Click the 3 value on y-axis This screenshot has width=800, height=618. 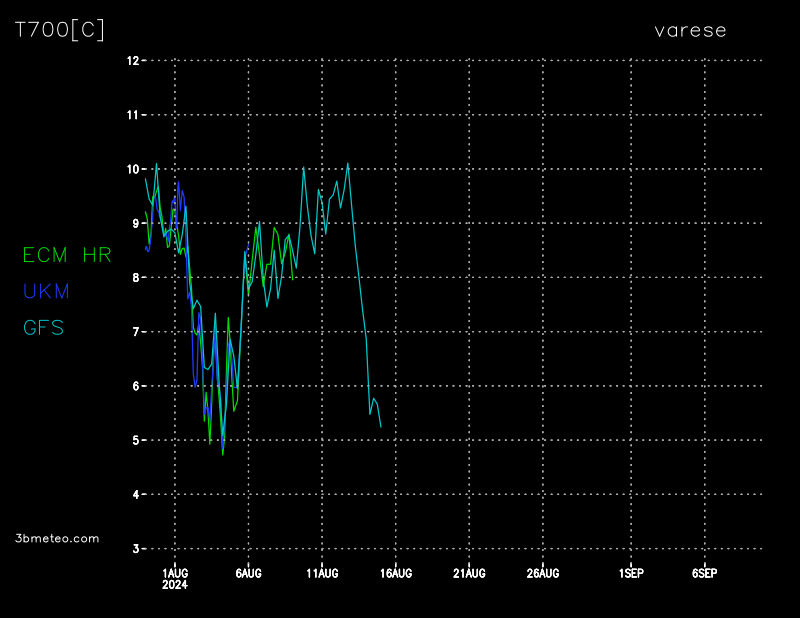point(136,549)
